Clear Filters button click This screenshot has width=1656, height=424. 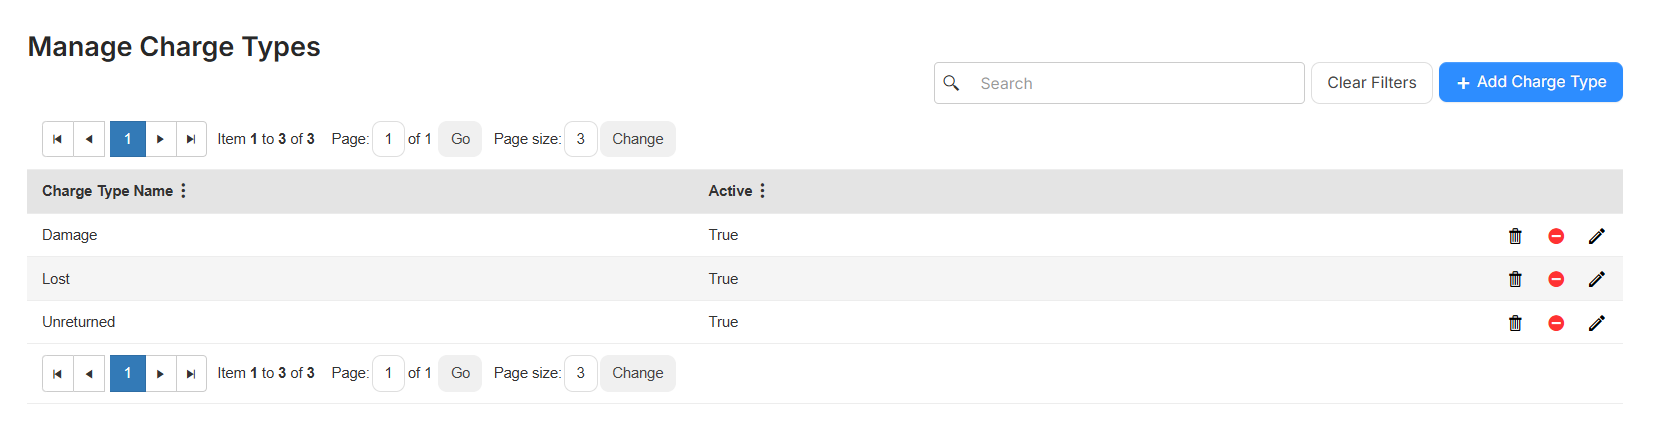tap(1371, 83)
